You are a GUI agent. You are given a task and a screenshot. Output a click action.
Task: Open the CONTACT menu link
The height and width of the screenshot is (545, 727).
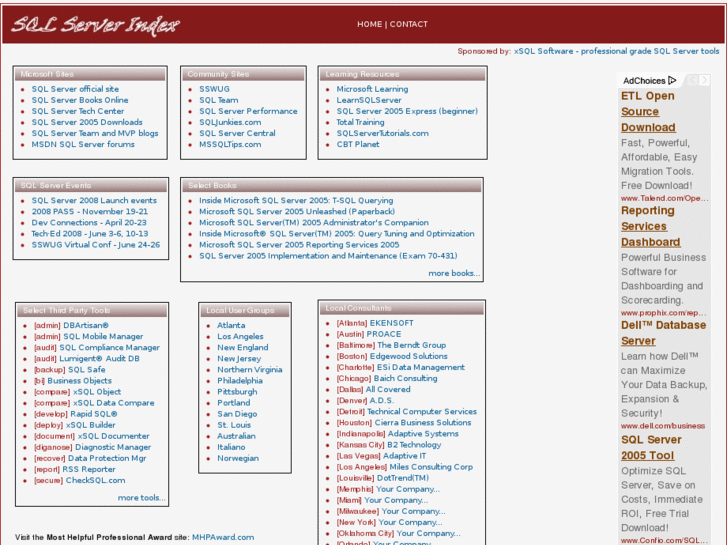408,24
